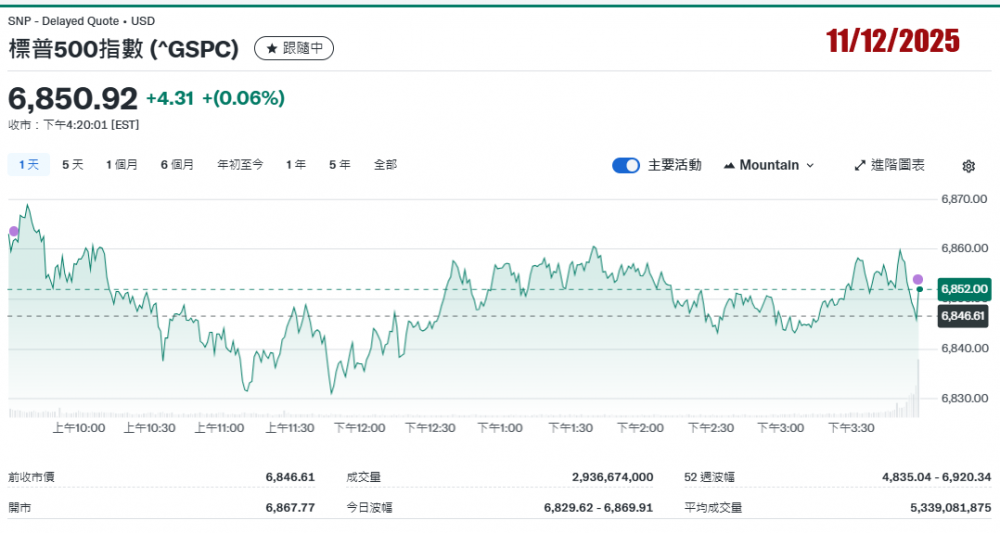Select the 1天 range tab
This screenshot has height=533, width=1000.
point(28,164)
